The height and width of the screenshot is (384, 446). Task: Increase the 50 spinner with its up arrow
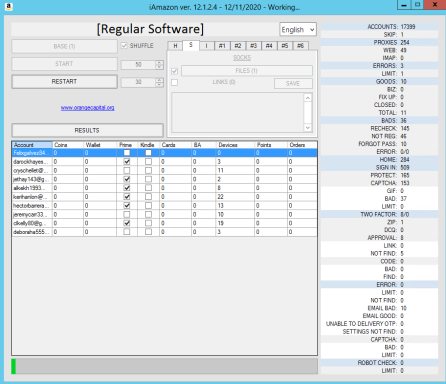159,62
